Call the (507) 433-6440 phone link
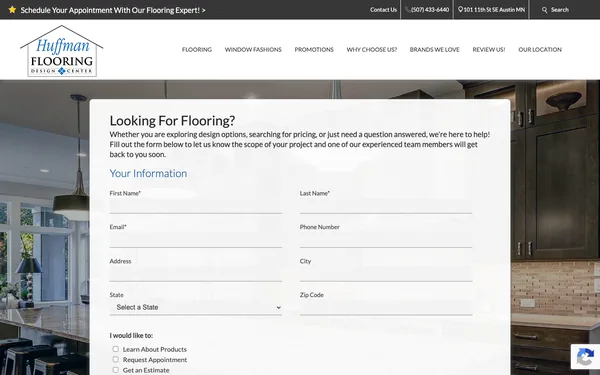600x375 pixels. point(430,10)
